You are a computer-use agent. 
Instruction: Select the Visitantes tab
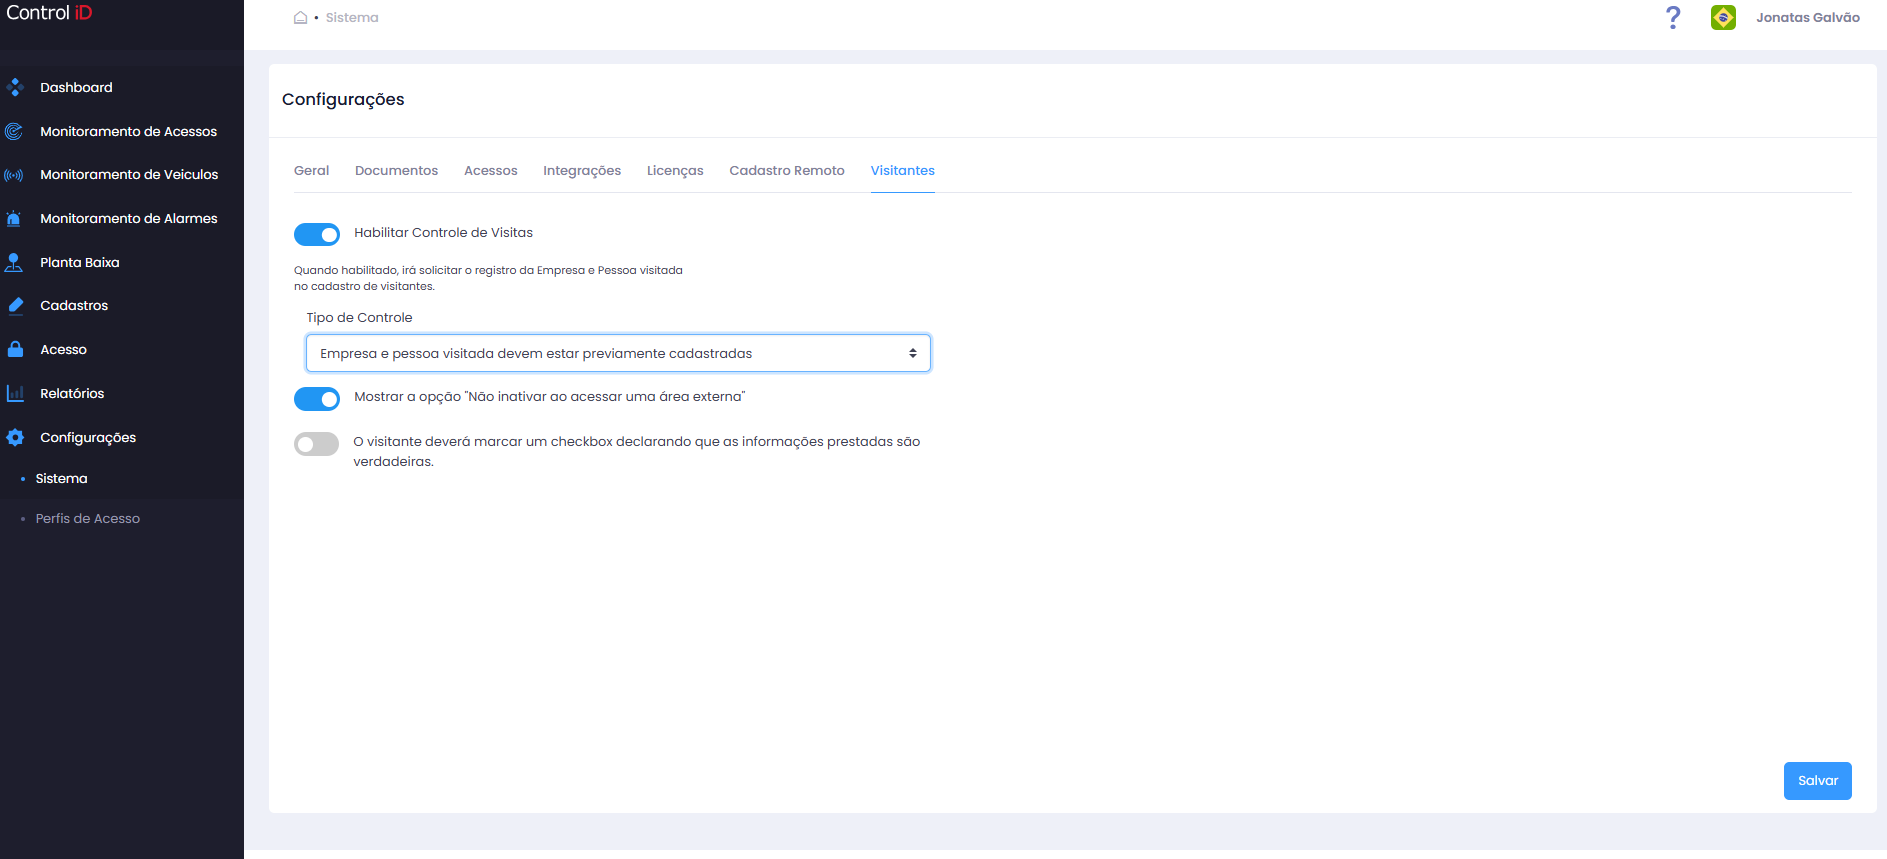[903, 171]
